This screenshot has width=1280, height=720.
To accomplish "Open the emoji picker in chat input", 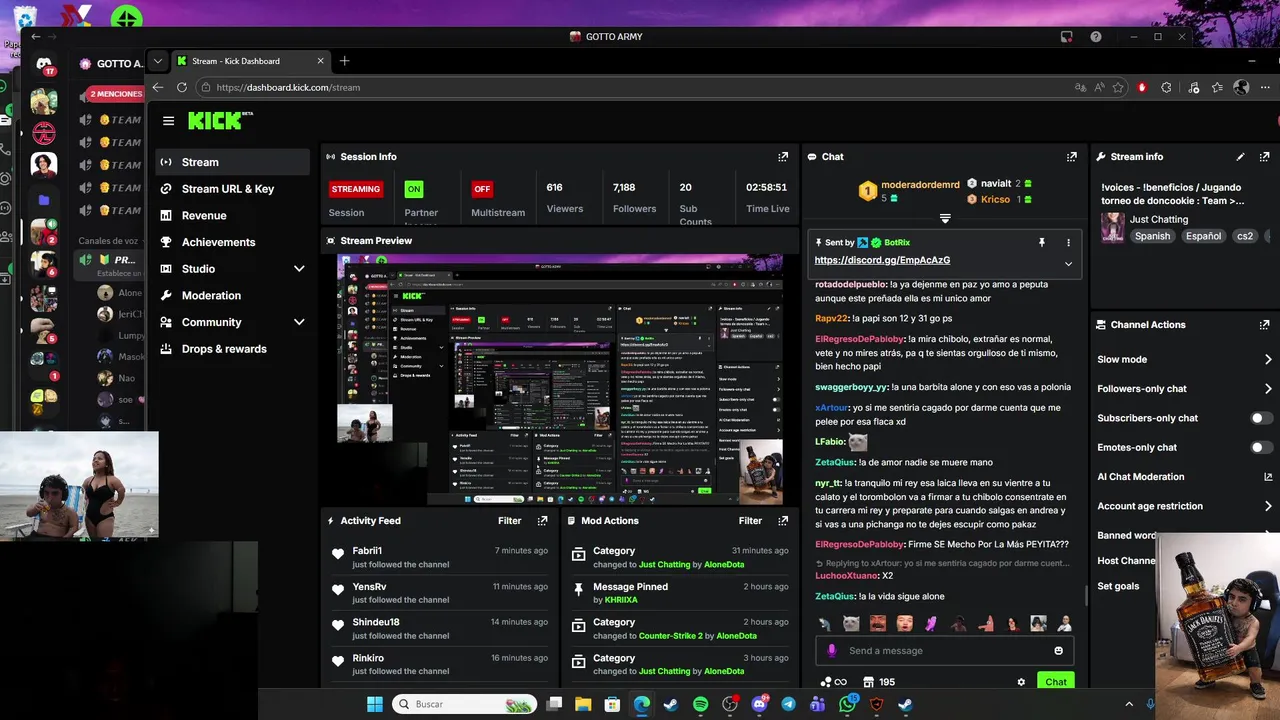I will point(1058,651).
